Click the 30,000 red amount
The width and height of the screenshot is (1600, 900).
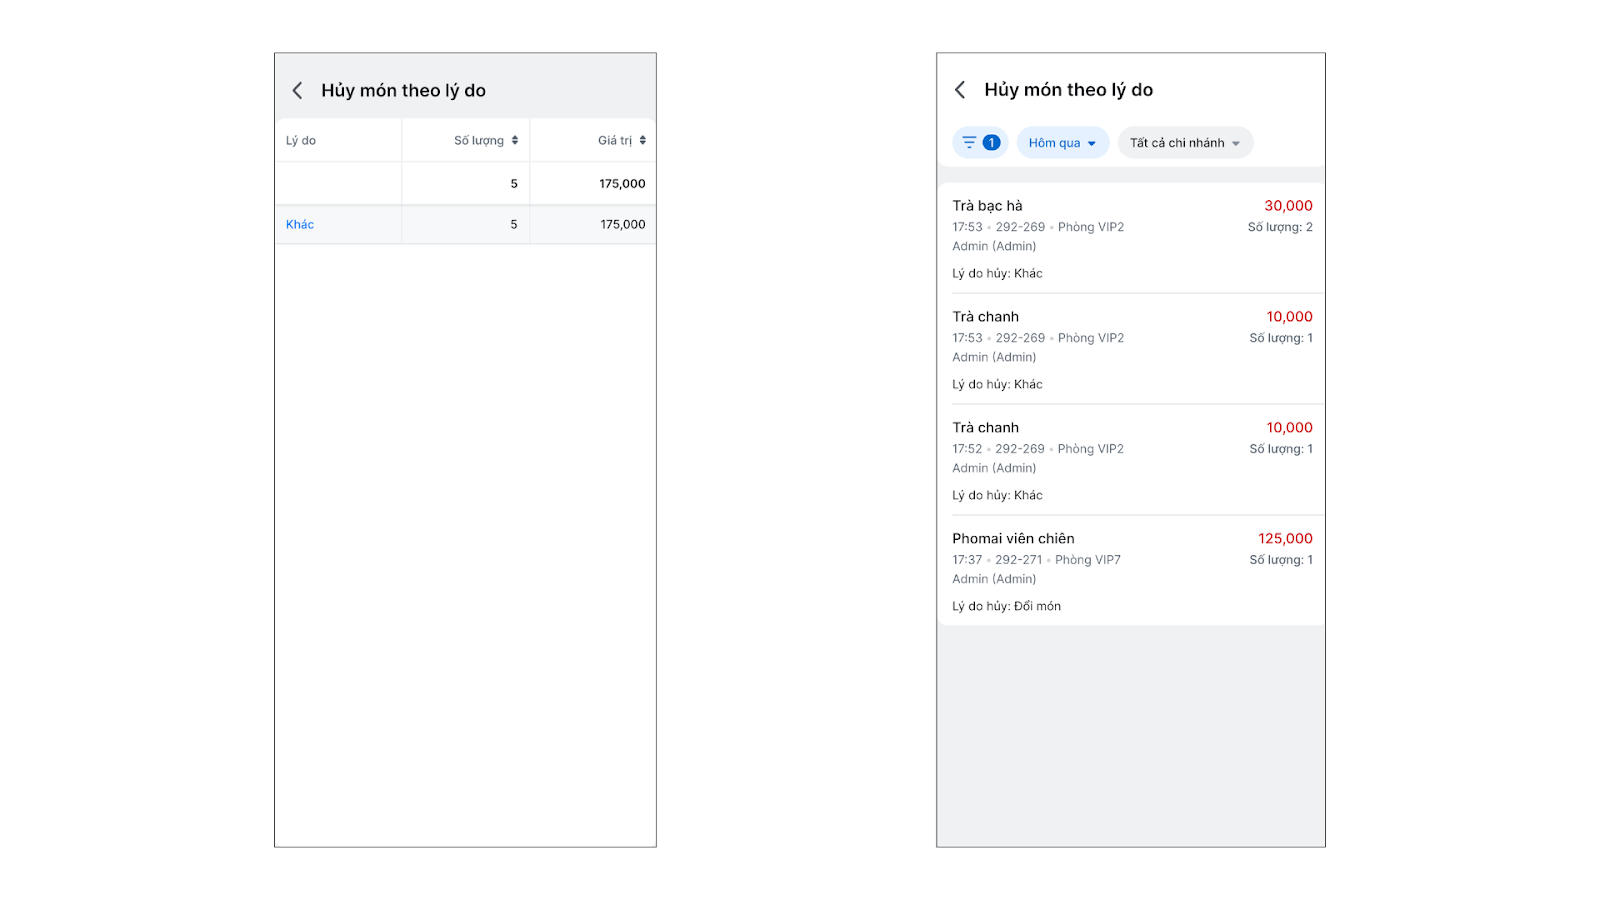(1288, 206)
